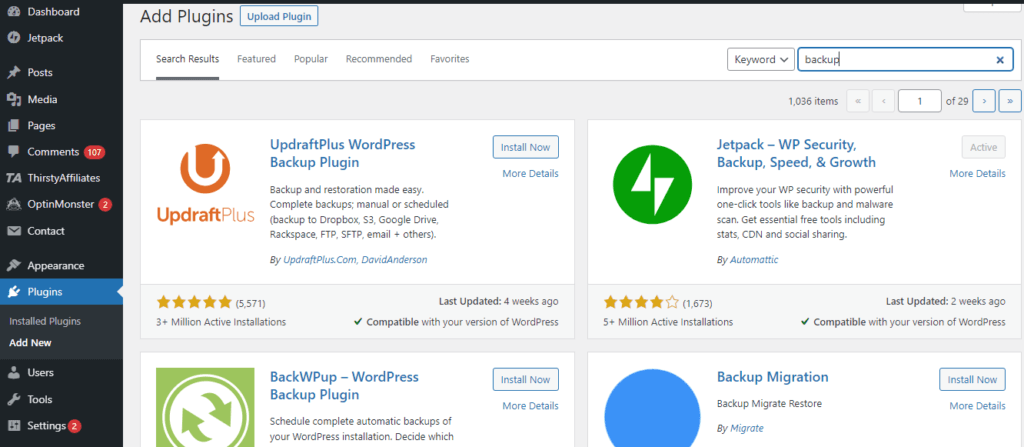Switch to the Search Results tab
Screen dimensions: 1024x447
pos(187,59)
